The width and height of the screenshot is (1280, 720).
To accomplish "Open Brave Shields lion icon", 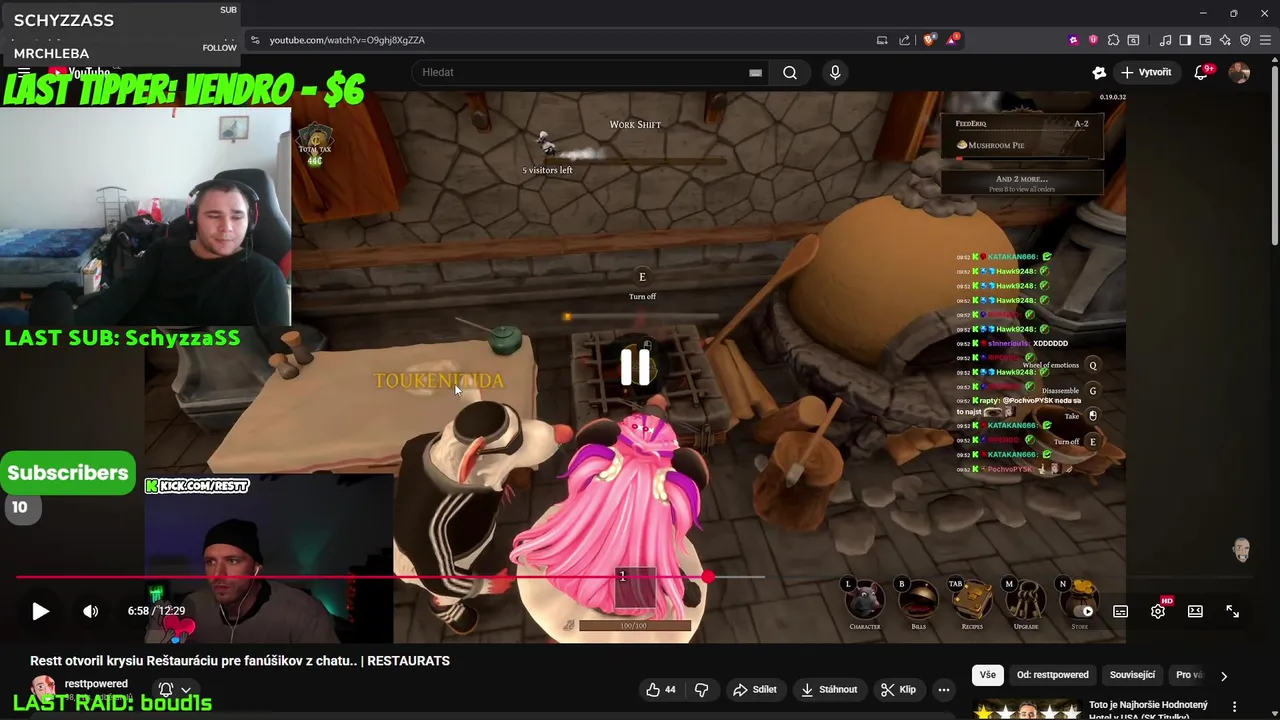I will point(930,40).
